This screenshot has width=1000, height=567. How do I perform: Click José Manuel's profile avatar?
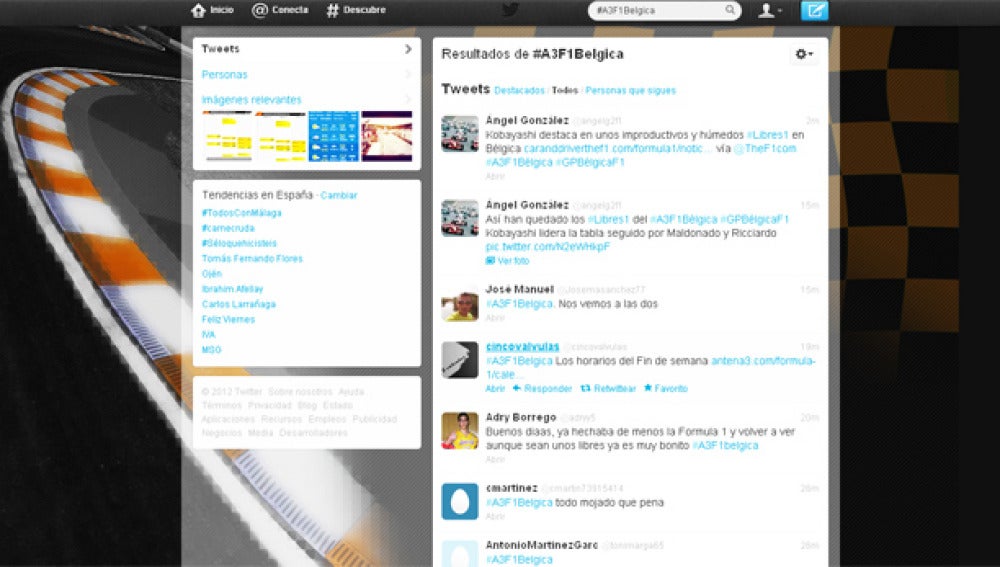(460, 303)
